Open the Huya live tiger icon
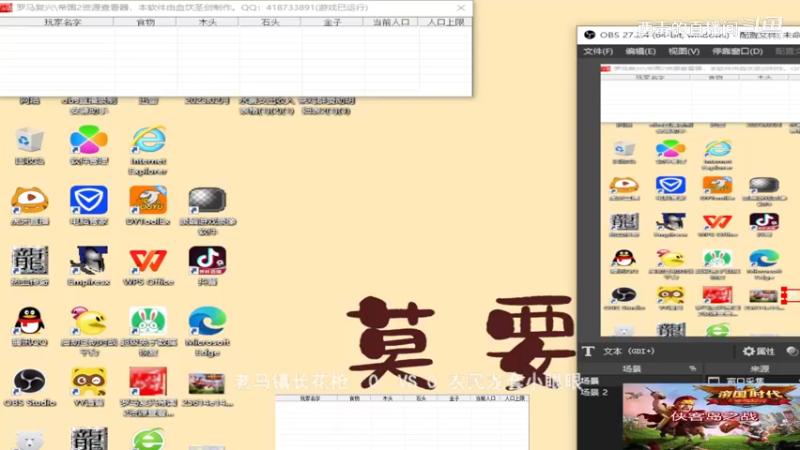The height and width of the screenshot is (450, 800). 30,206
